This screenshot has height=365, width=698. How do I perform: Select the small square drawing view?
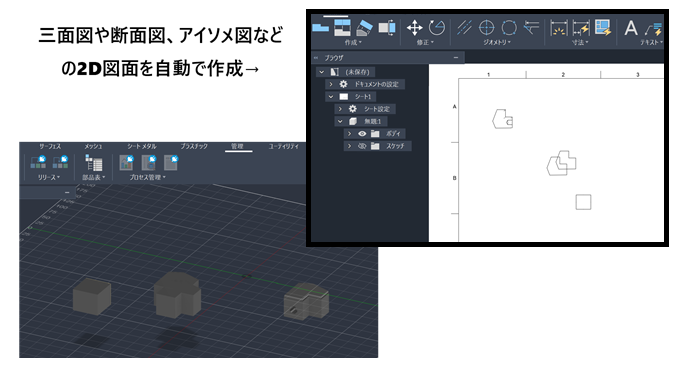point(583,202)
